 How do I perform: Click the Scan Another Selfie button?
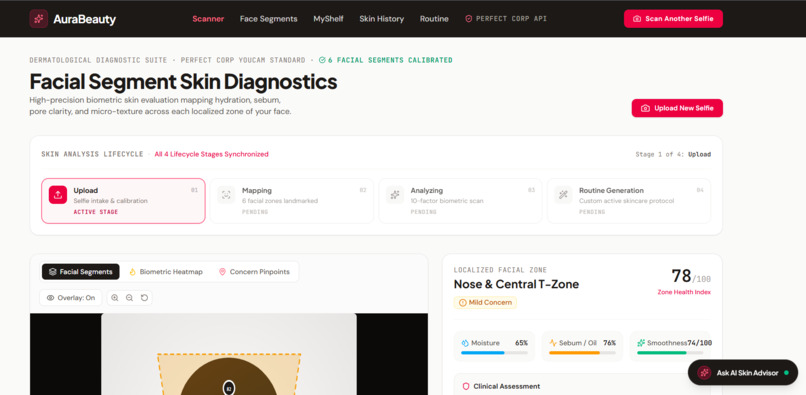673,19
